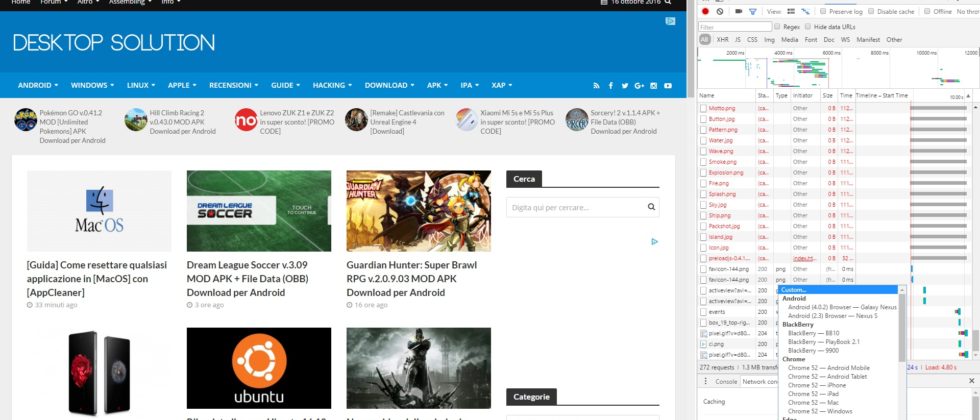980x420 pixels.
Task: Clear the network log
Action: [720, 11]
